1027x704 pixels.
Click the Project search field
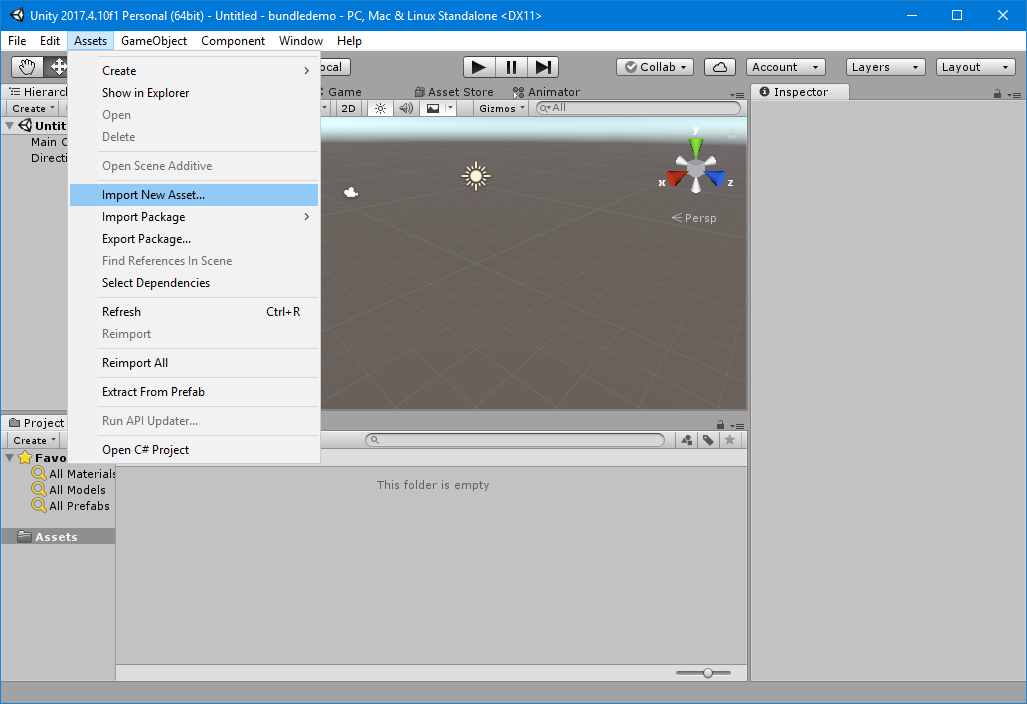point(515,440)
